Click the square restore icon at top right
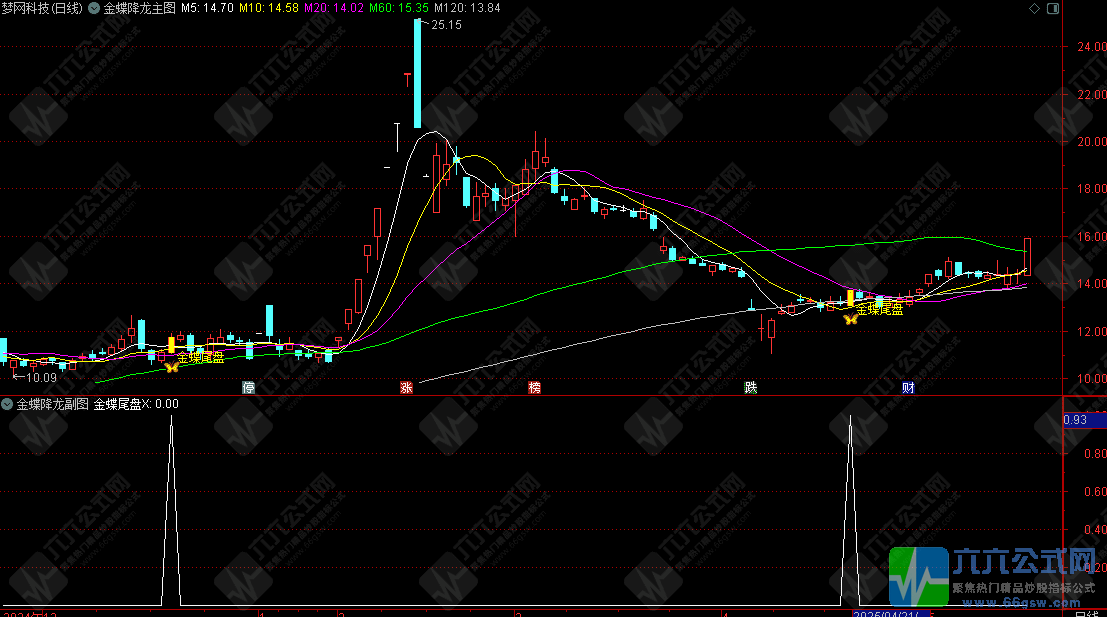Screen dimensions: 1107x617 click(x=1051, y=8)
